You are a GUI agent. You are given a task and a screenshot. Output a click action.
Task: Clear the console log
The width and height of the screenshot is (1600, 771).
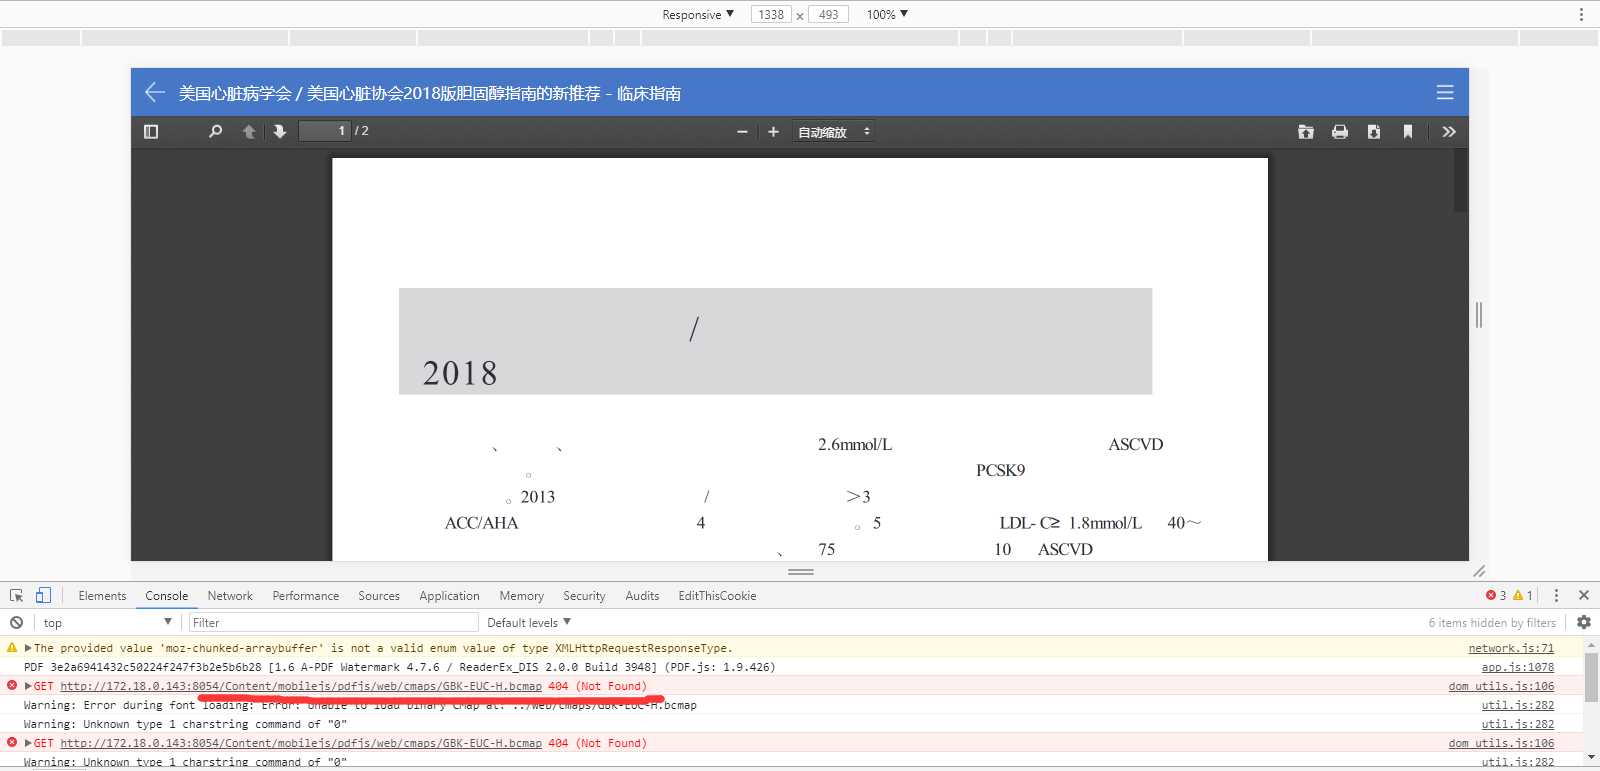(x=16, y=622)
